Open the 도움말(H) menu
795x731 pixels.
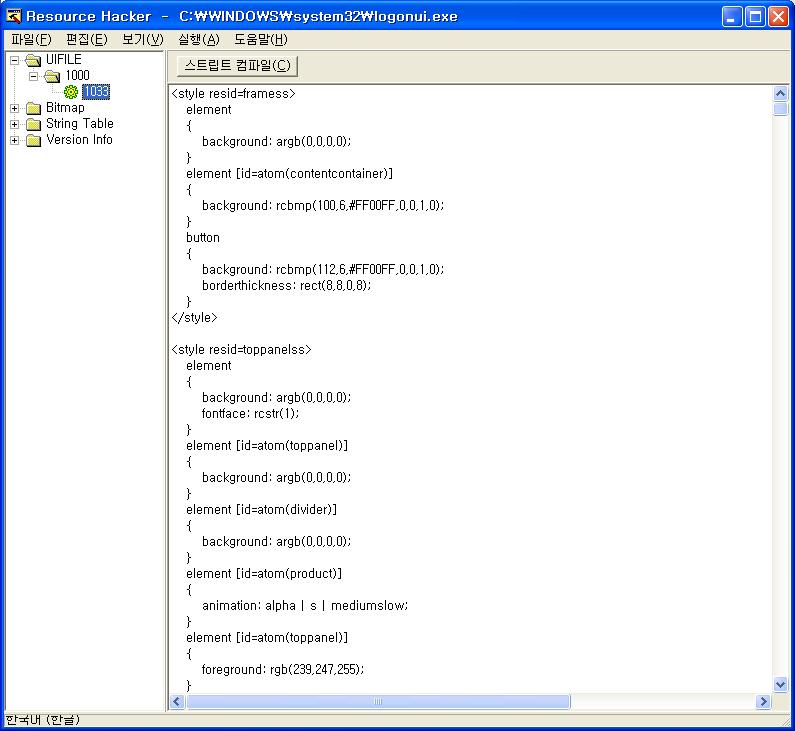[260, 40]
